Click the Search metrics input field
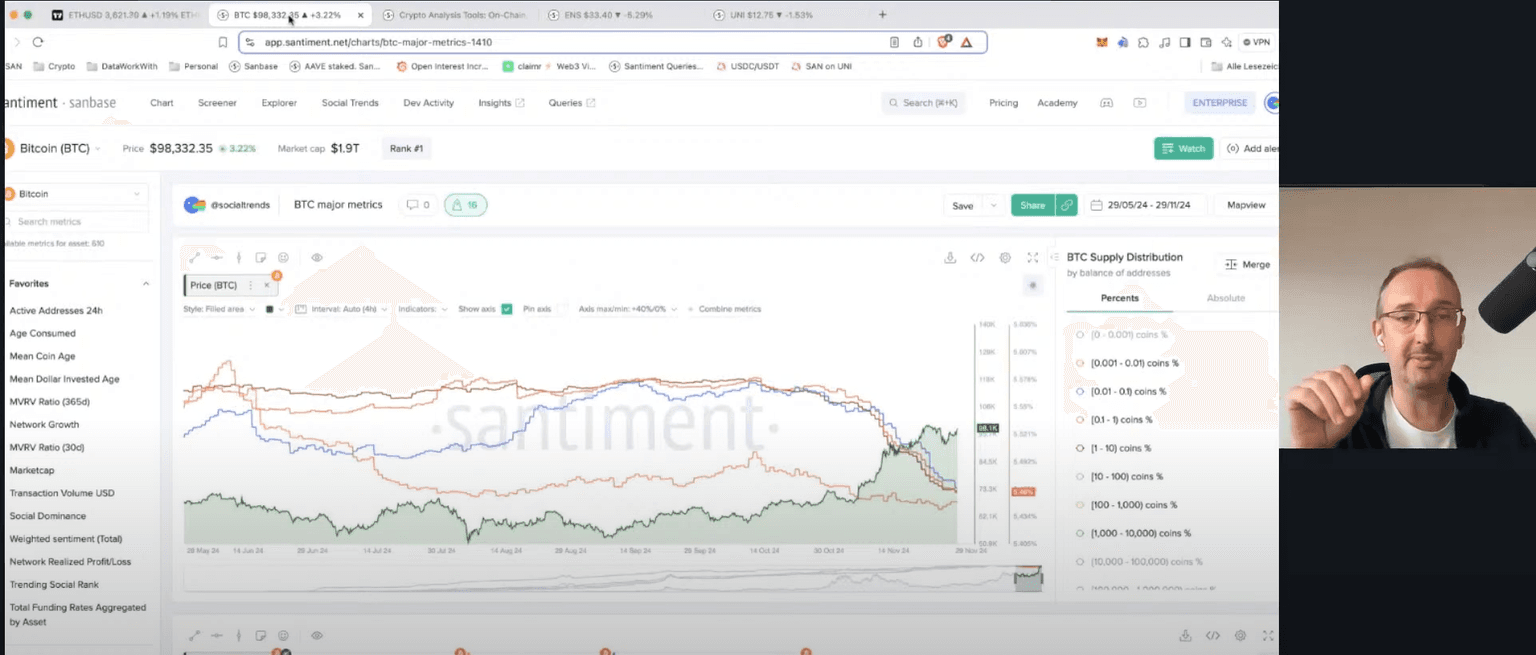Screen dimensions: 1536x655 (x=78, y=221)
